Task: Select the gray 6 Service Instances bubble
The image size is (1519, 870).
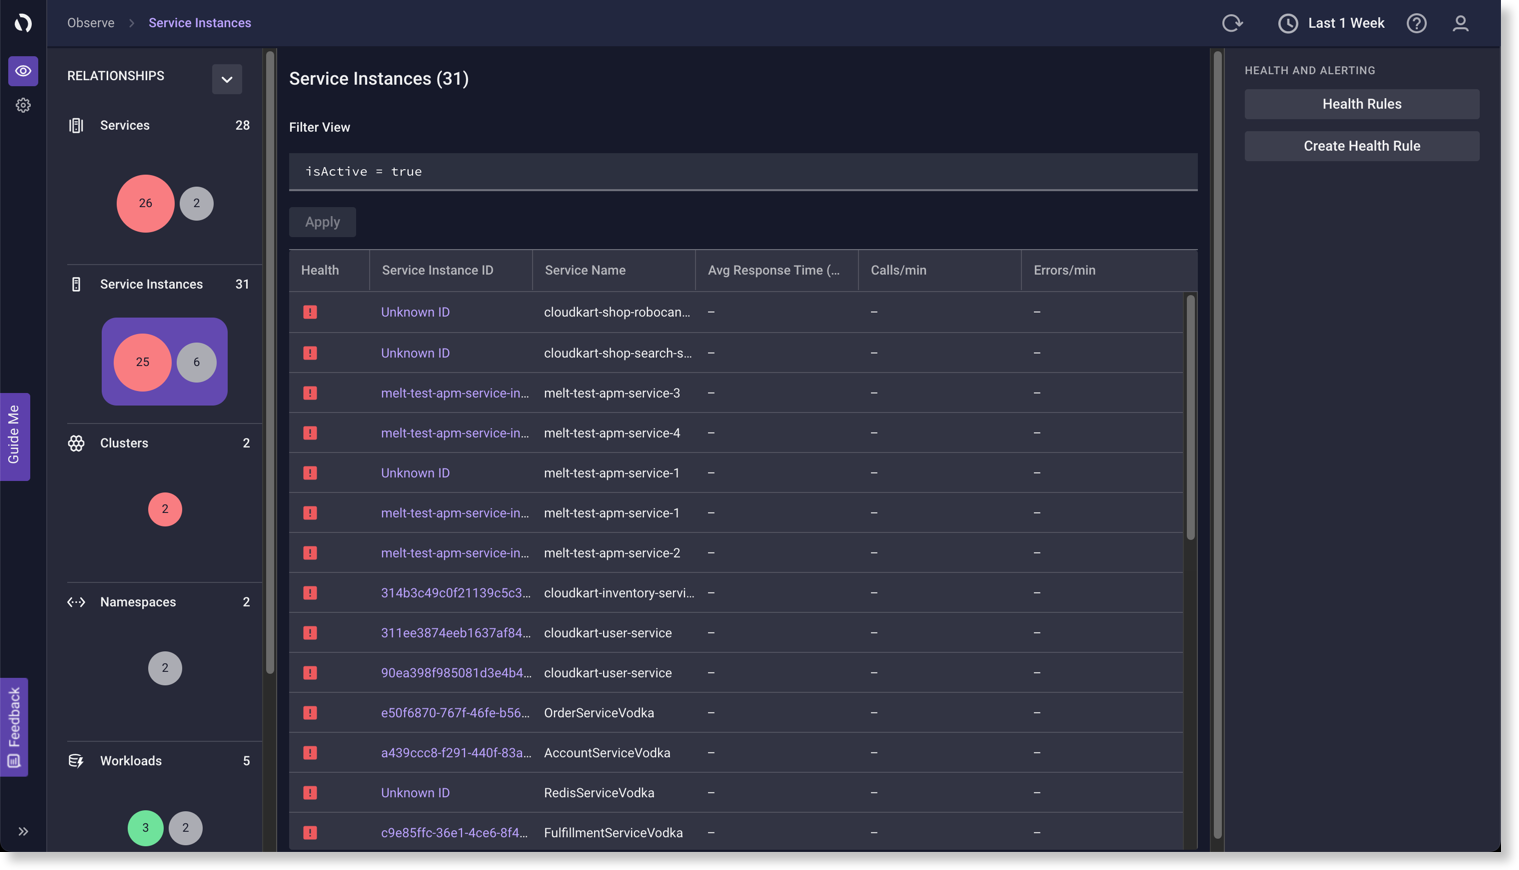Action: click(196, 362)
